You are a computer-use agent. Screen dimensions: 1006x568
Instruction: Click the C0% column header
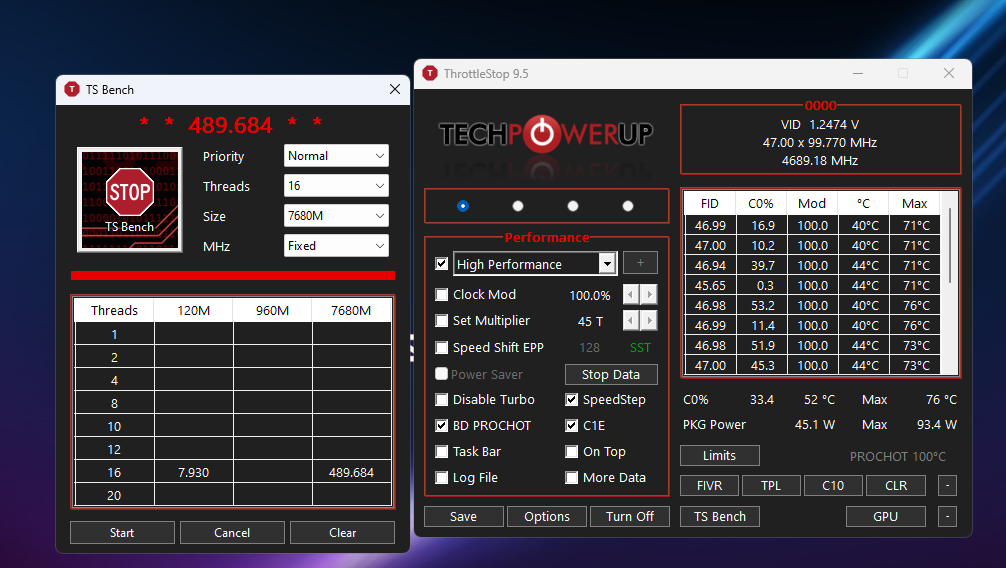pos(761,203)
